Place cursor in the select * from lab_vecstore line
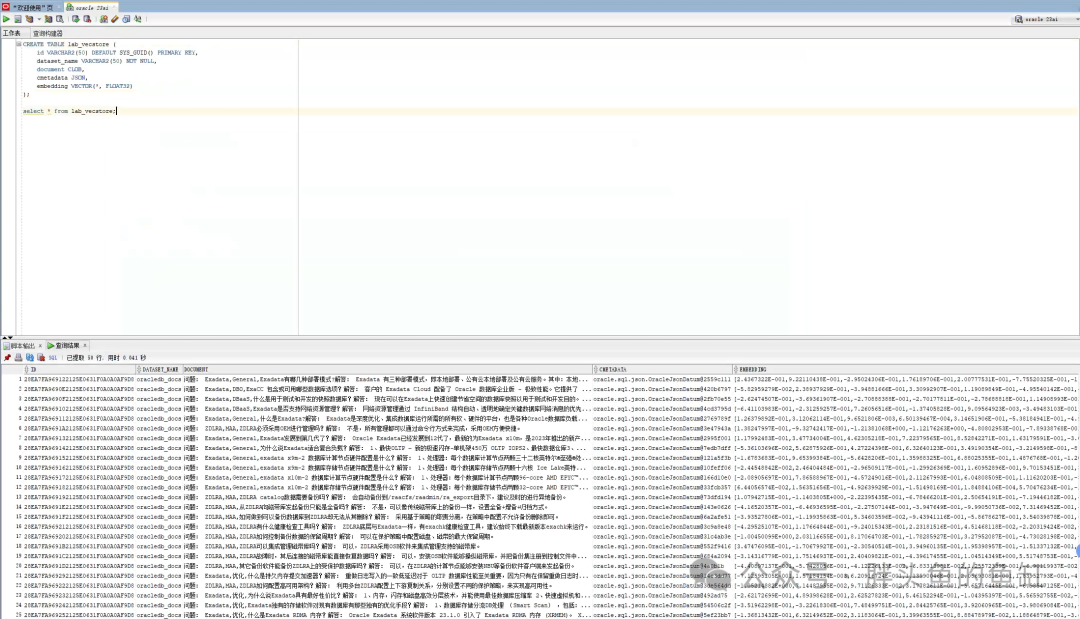The width and height of the screenshot is (1080, 619). [70, 111]
